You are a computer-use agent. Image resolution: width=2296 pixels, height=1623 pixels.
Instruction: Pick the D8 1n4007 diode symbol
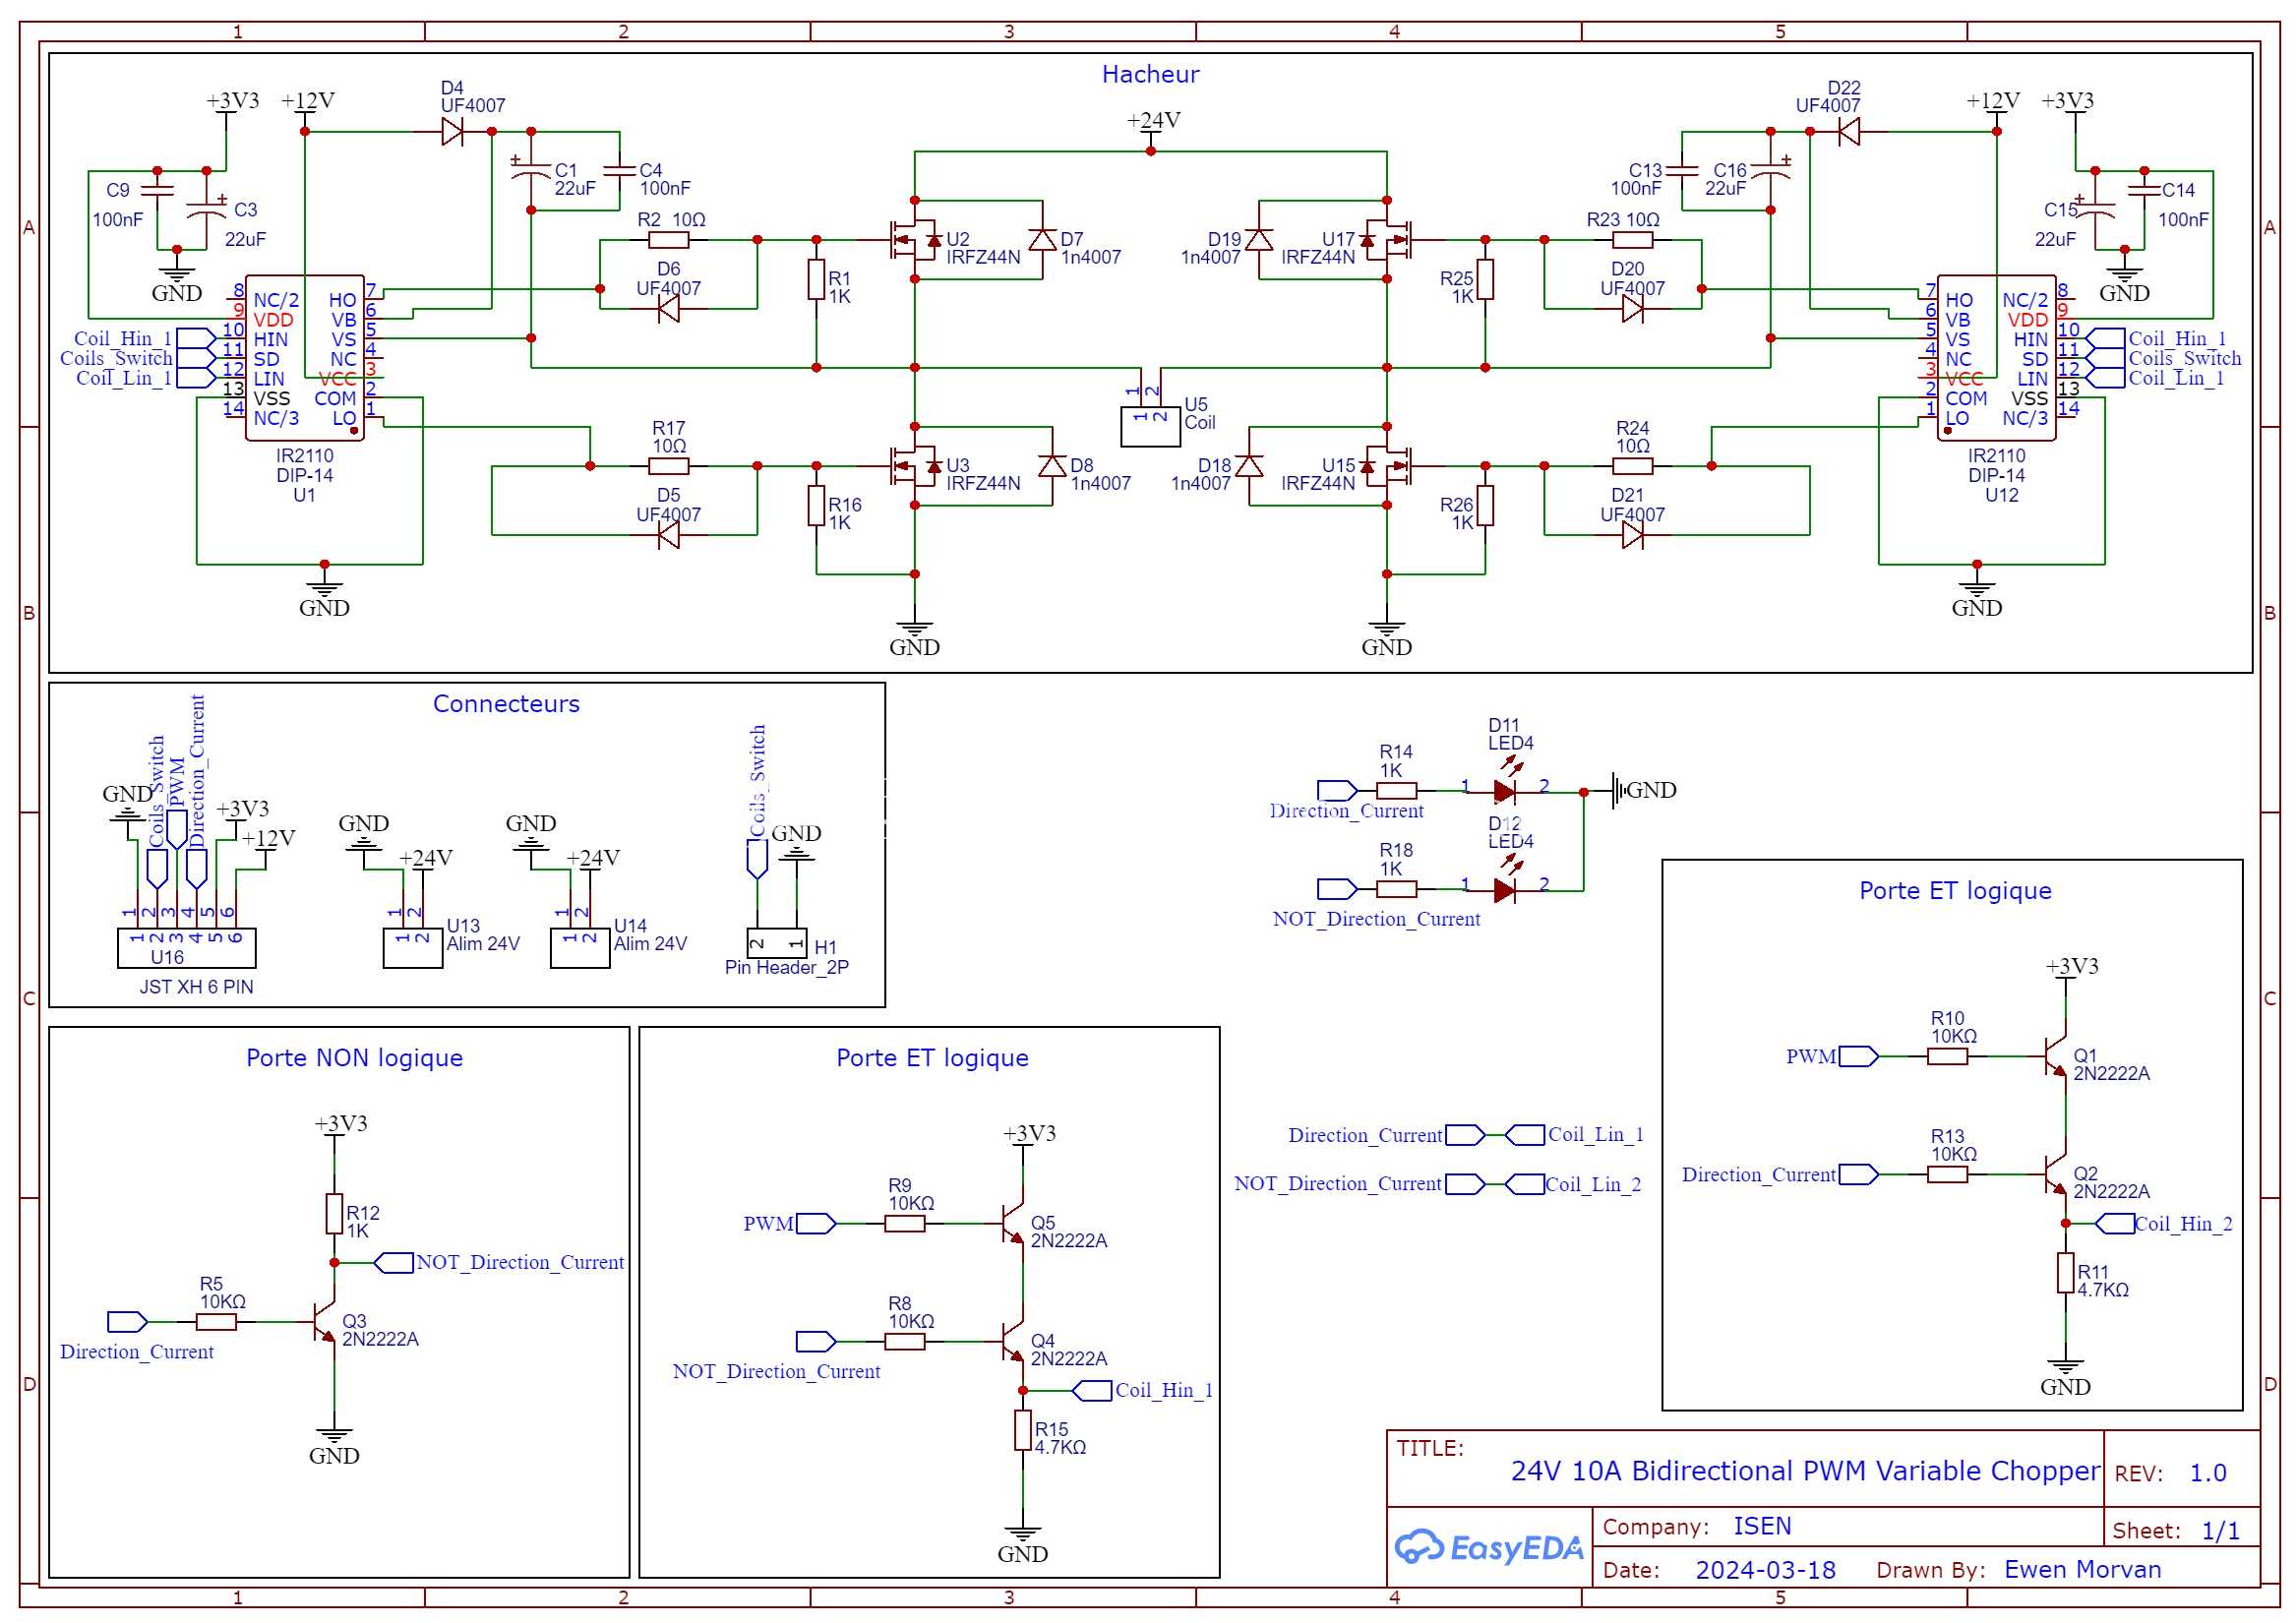click(x=1052, y=466)
